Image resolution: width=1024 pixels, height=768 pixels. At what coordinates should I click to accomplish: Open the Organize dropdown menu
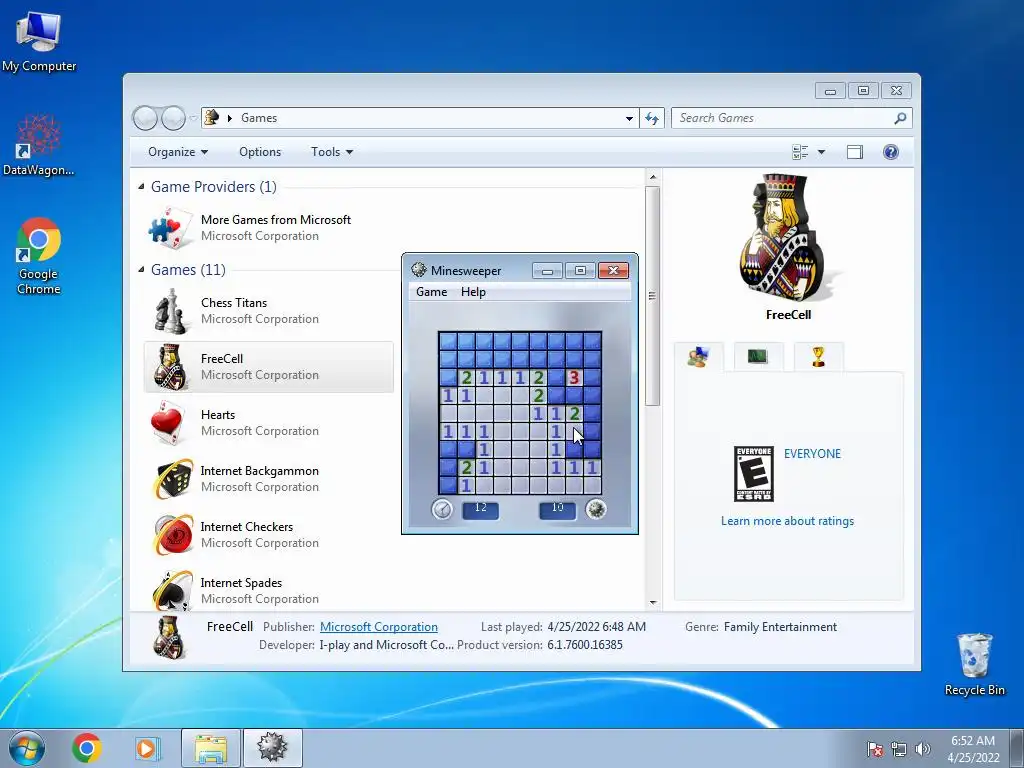[x=178, y=152]
